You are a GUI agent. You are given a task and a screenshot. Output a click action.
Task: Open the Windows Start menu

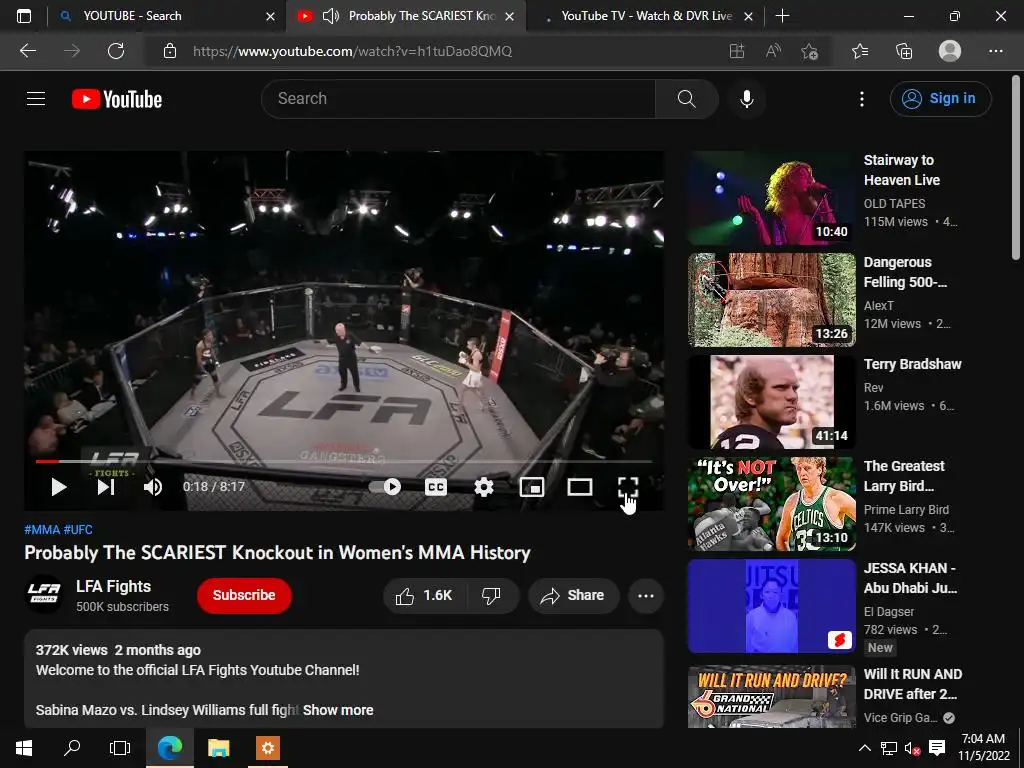click(x=24, y=748)
